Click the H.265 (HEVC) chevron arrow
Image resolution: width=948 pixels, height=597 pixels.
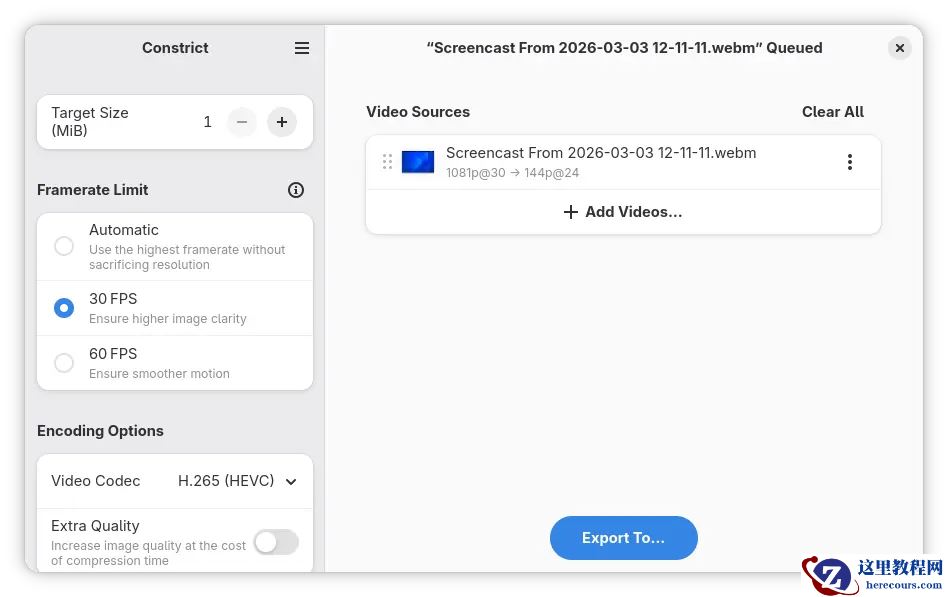[291, 482]
